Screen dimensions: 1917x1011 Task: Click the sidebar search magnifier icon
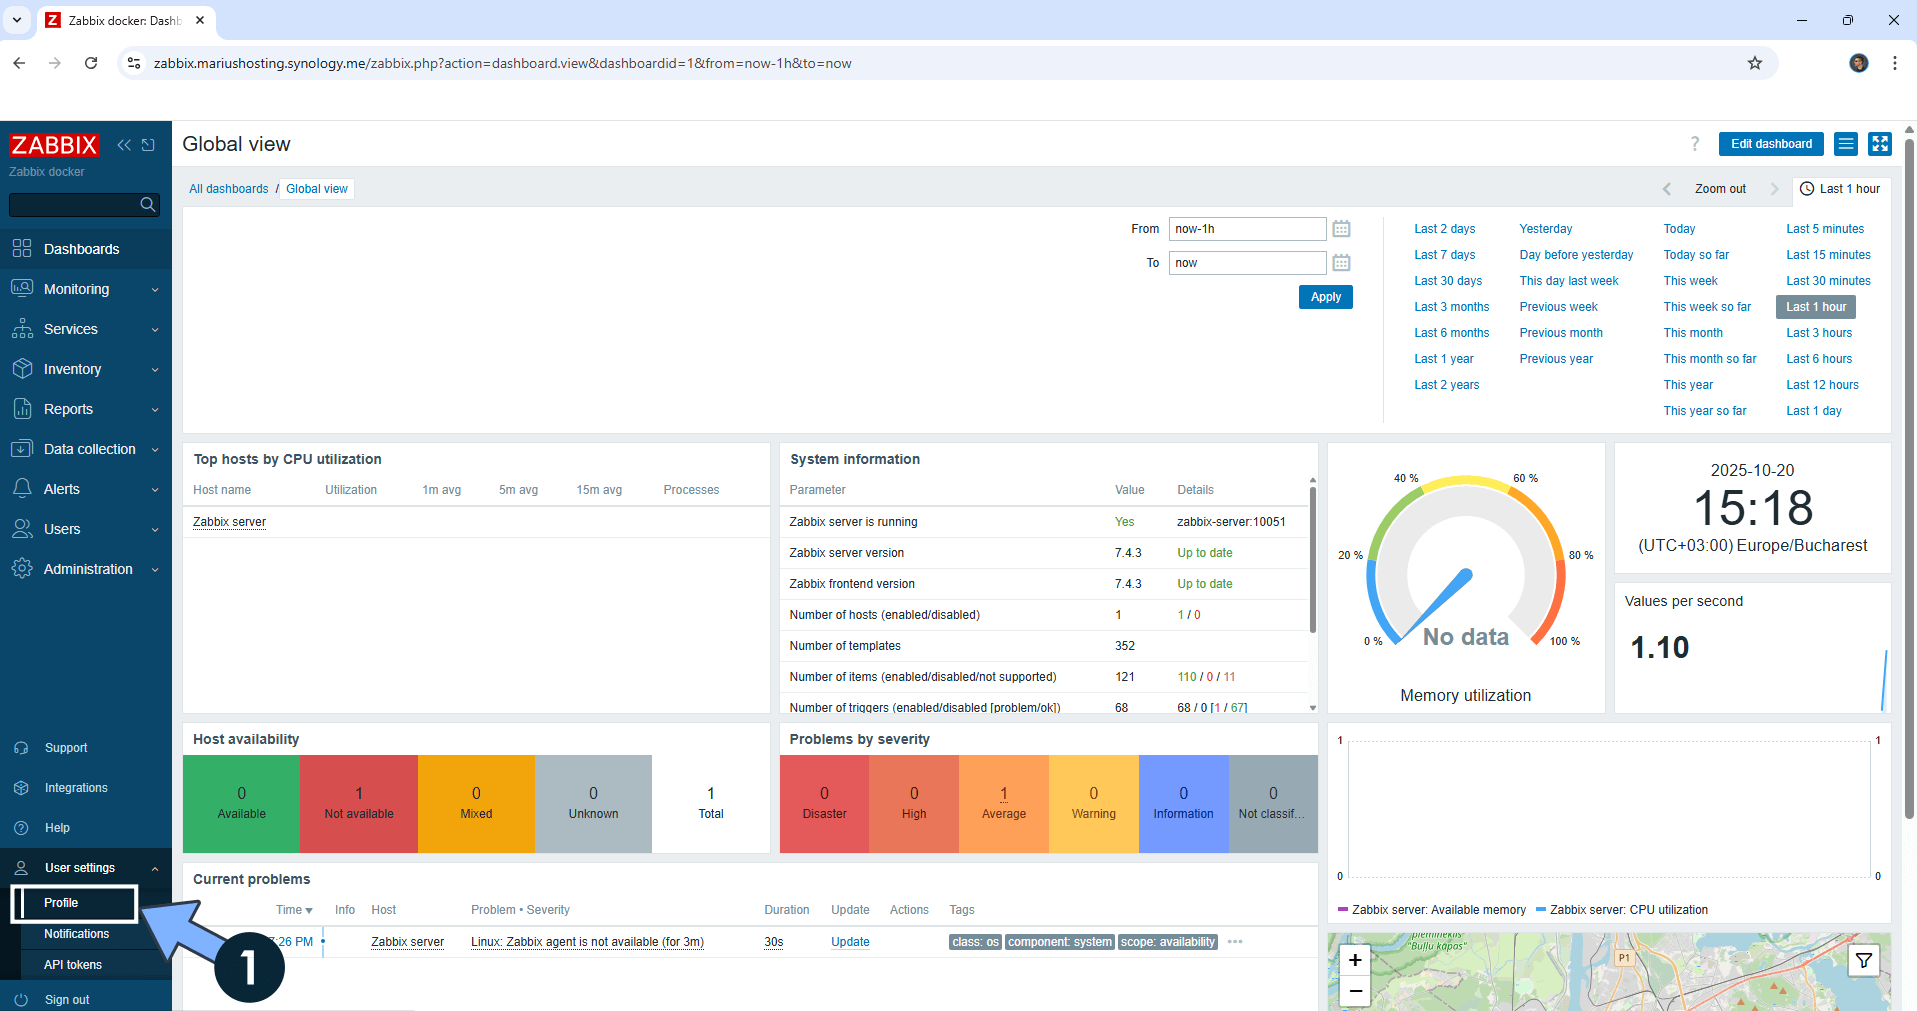[148, 205]
